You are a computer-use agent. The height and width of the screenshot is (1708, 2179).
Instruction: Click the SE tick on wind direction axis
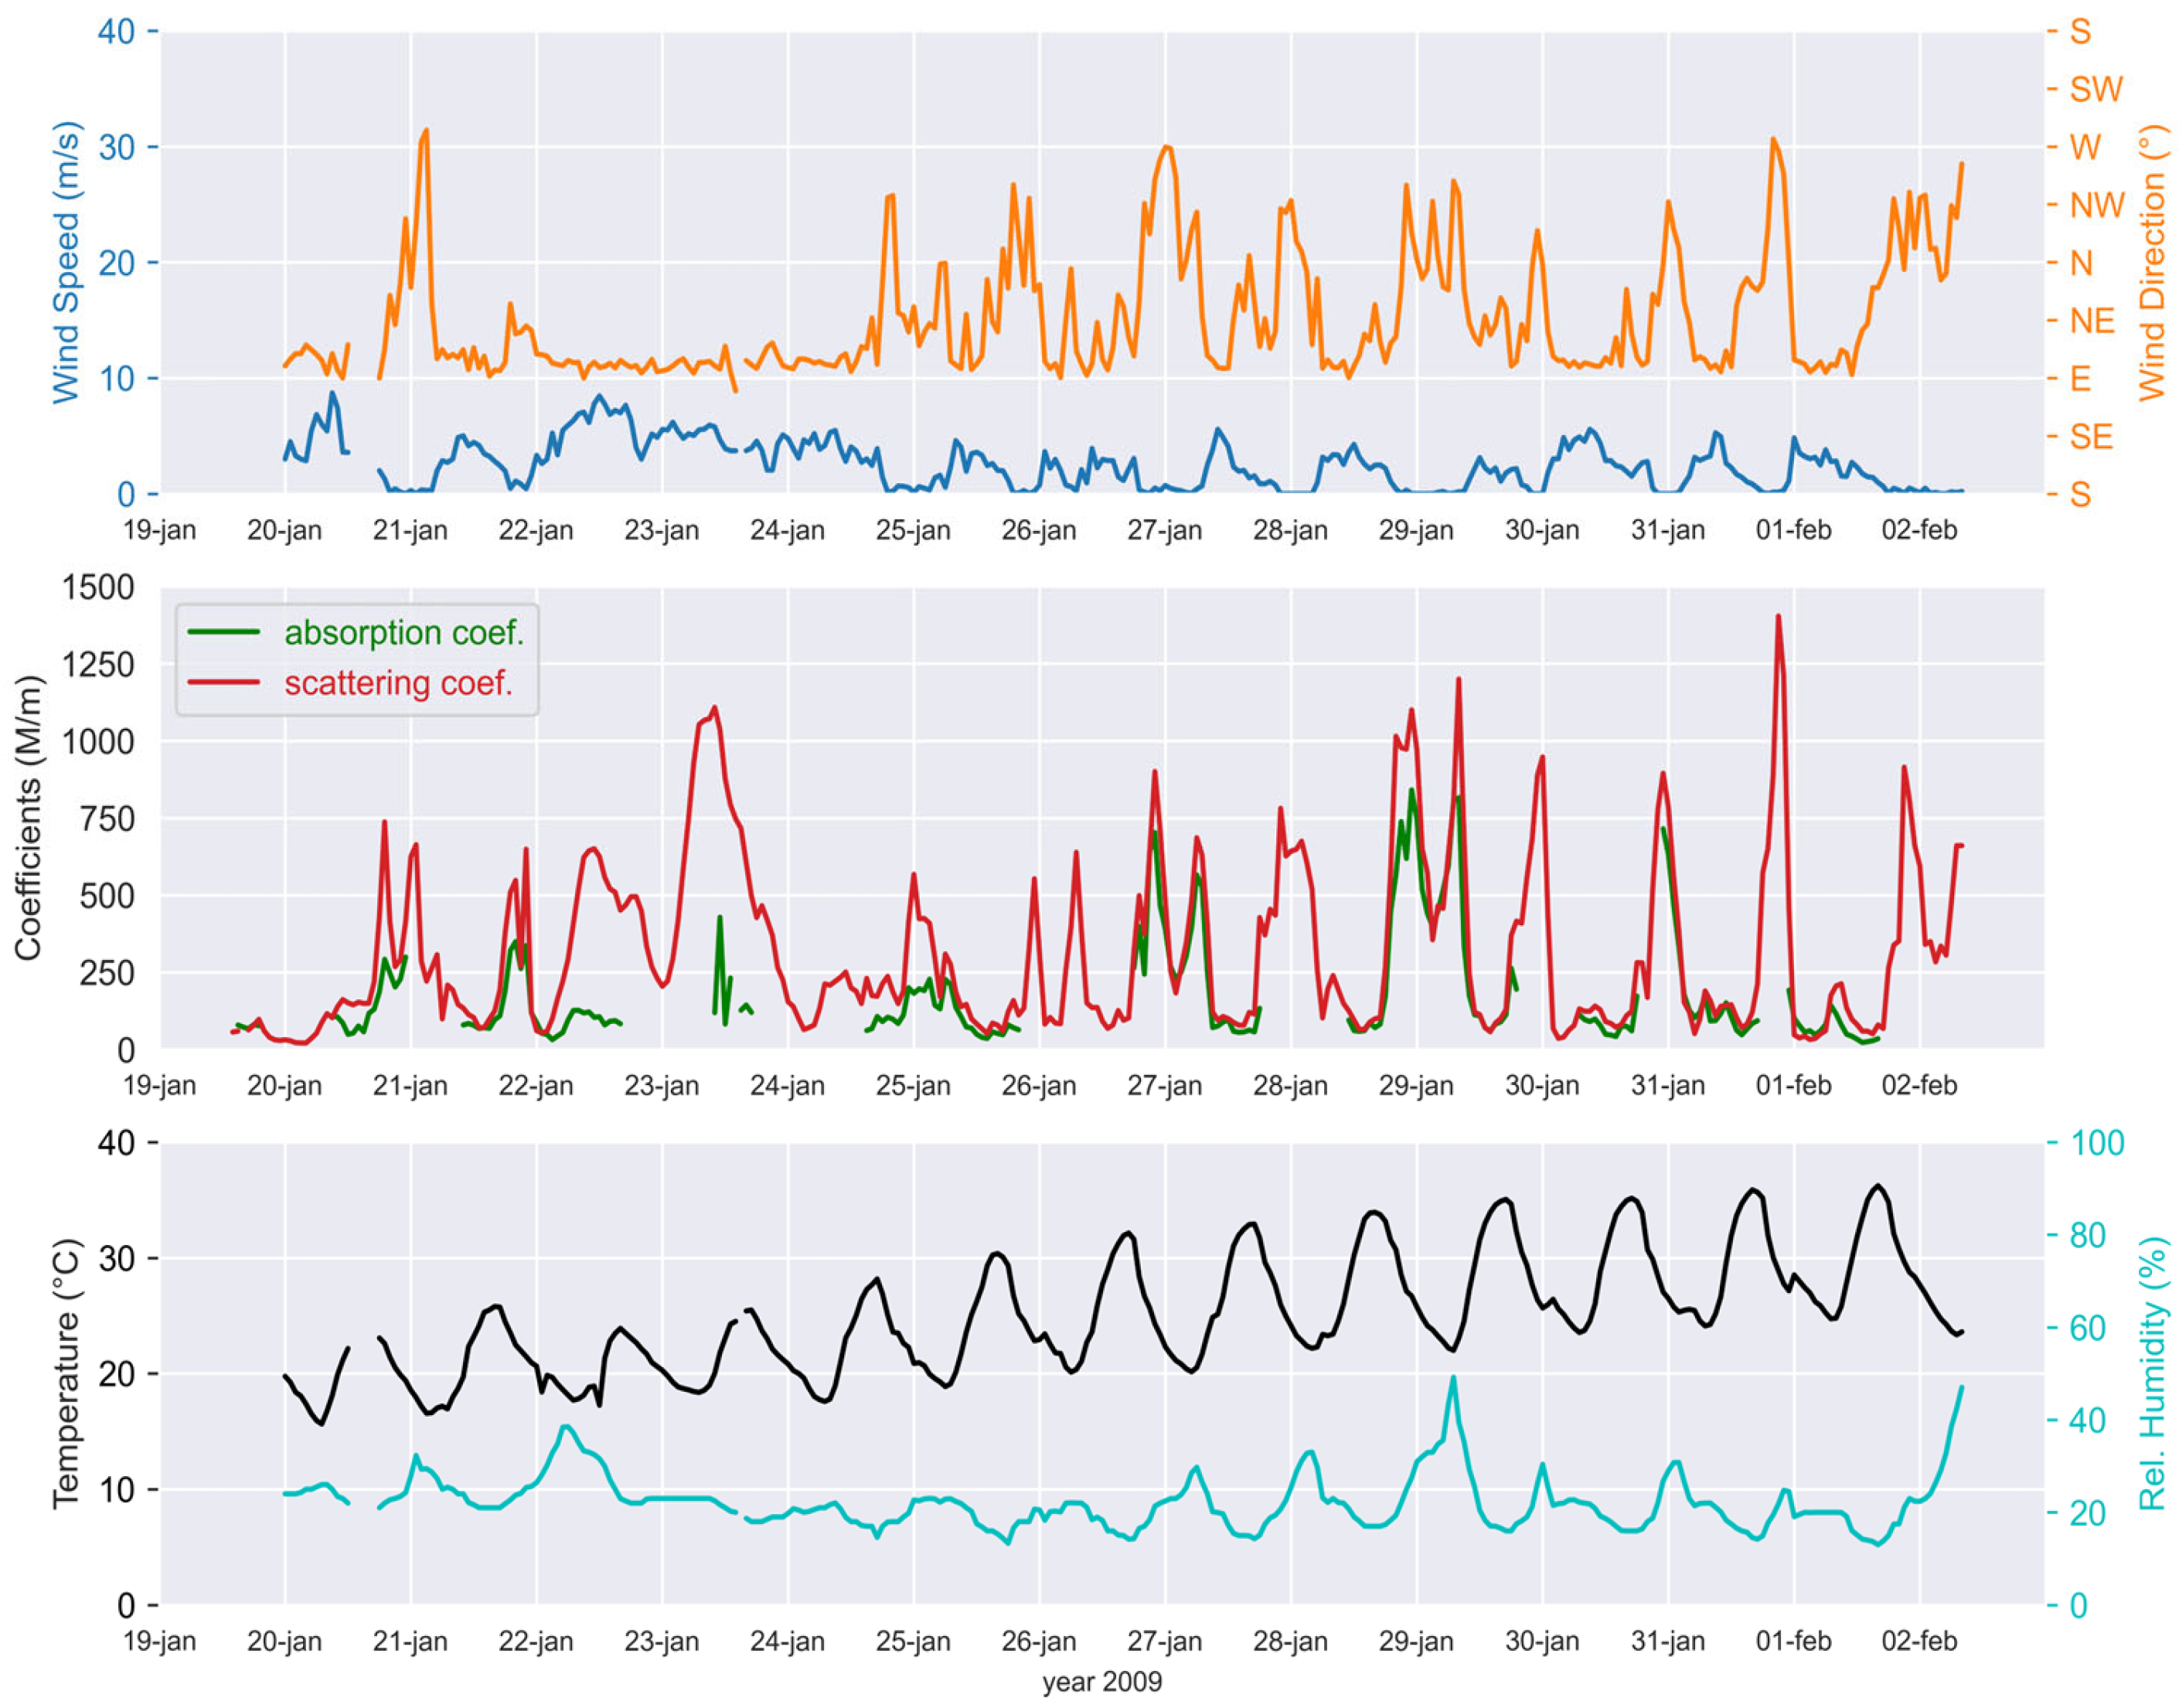coord(2090,437)
